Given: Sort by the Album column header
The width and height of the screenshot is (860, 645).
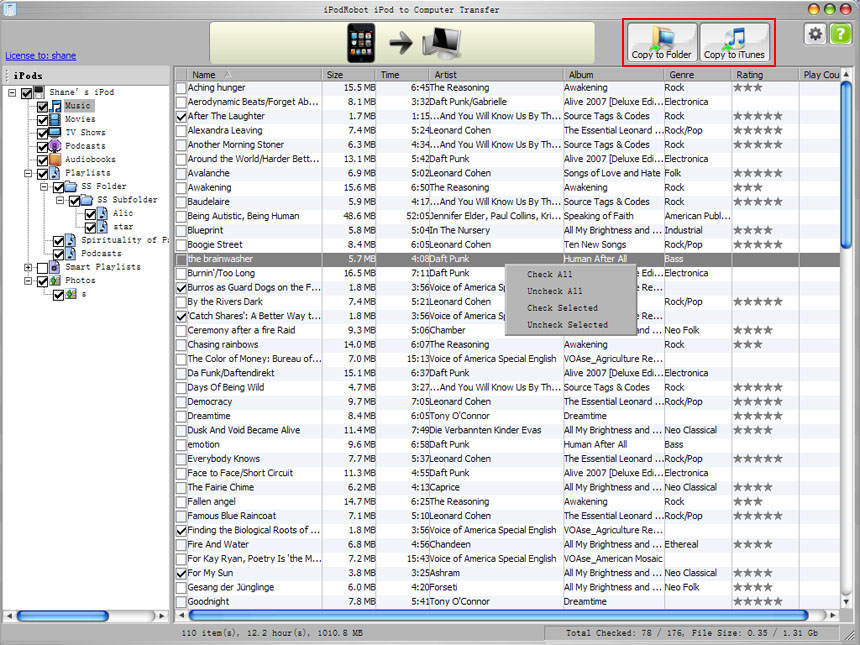Looking at the screenshot, I should (614, 75).
